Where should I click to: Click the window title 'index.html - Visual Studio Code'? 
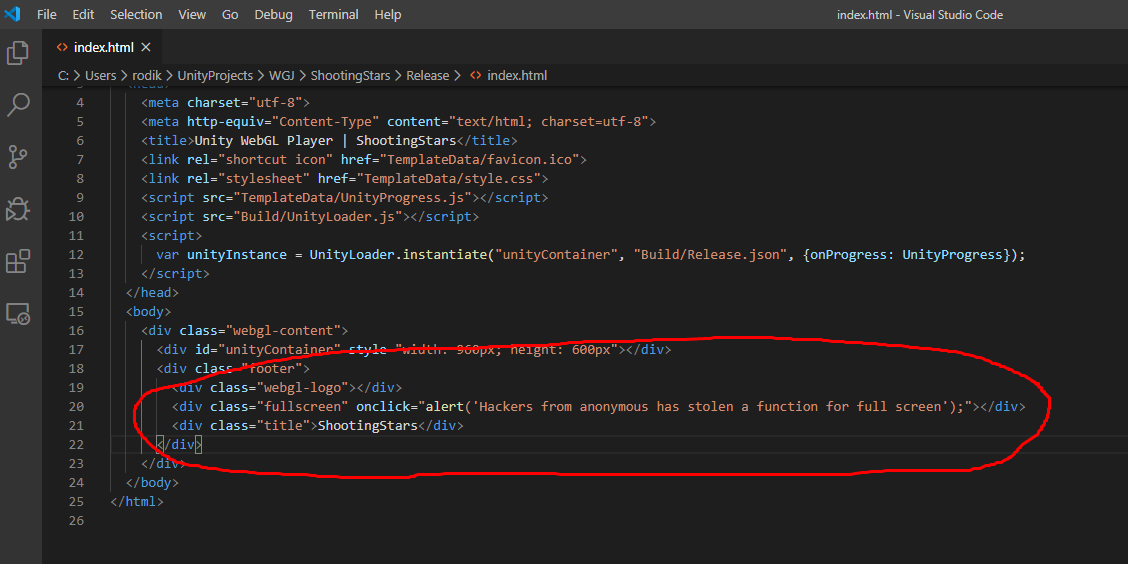coord(920,14)
